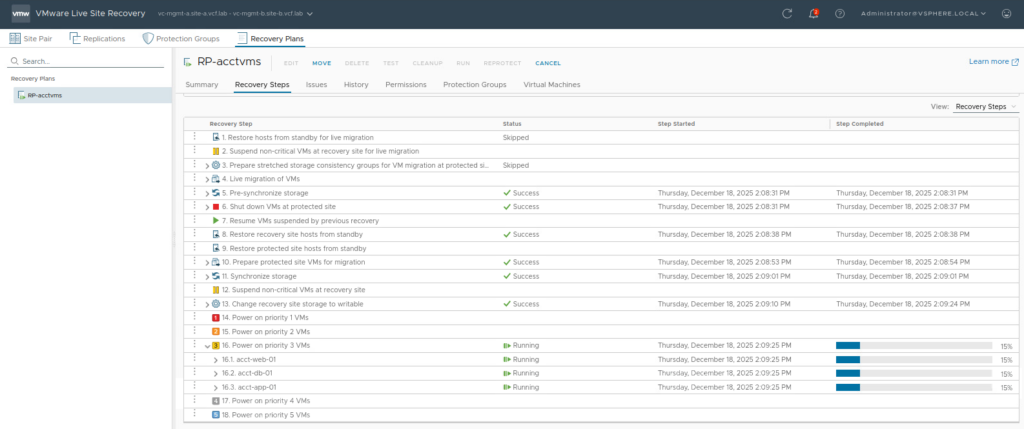1024x429 pixels.
Task: Open the help question mark icon
Action: (839, 14)
